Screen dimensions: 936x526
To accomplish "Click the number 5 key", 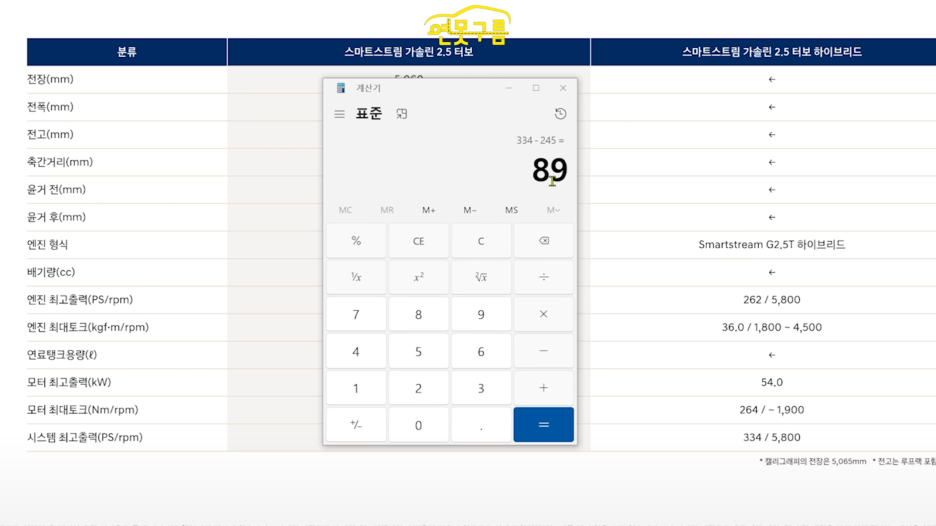I will [x=418, y=351].
